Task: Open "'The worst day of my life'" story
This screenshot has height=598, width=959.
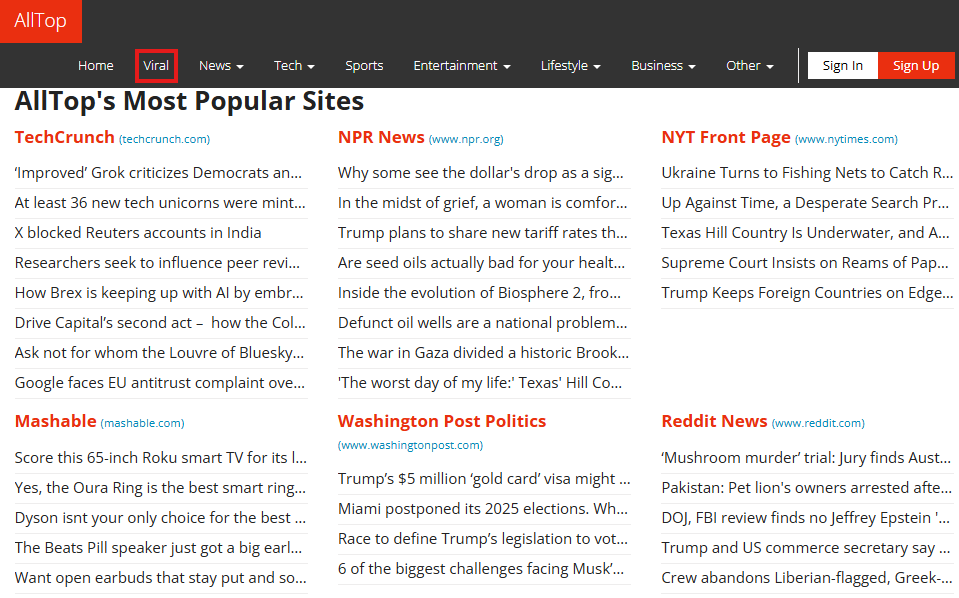Action: (x=480, y=383)
